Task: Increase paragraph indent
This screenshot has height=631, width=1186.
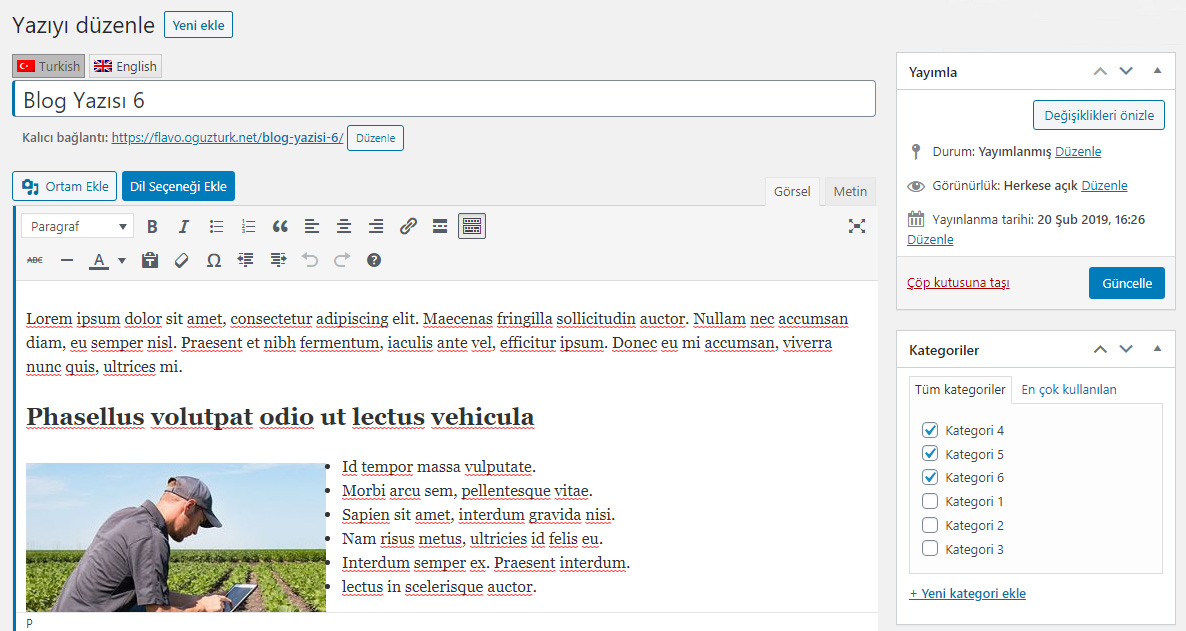Action: click(x=278, y=260)
